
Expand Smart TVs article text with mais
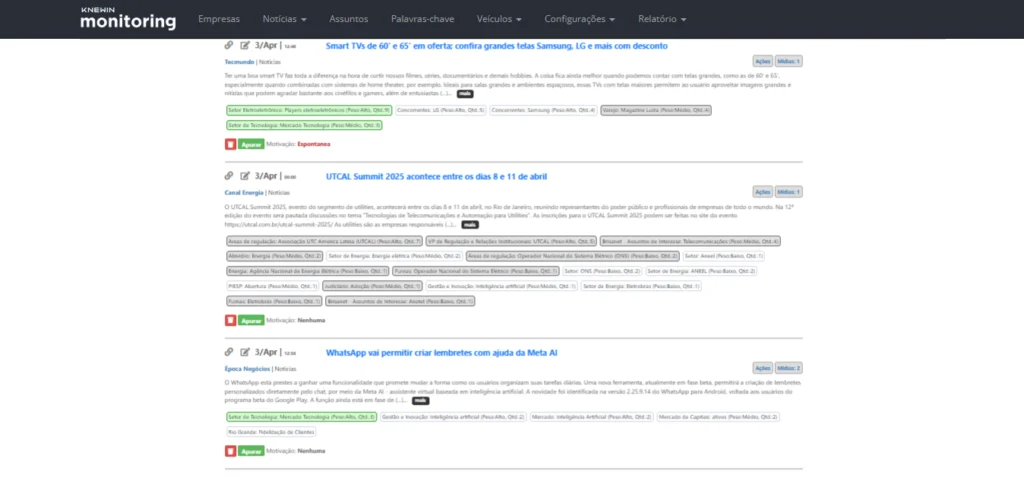pos(465,94)
